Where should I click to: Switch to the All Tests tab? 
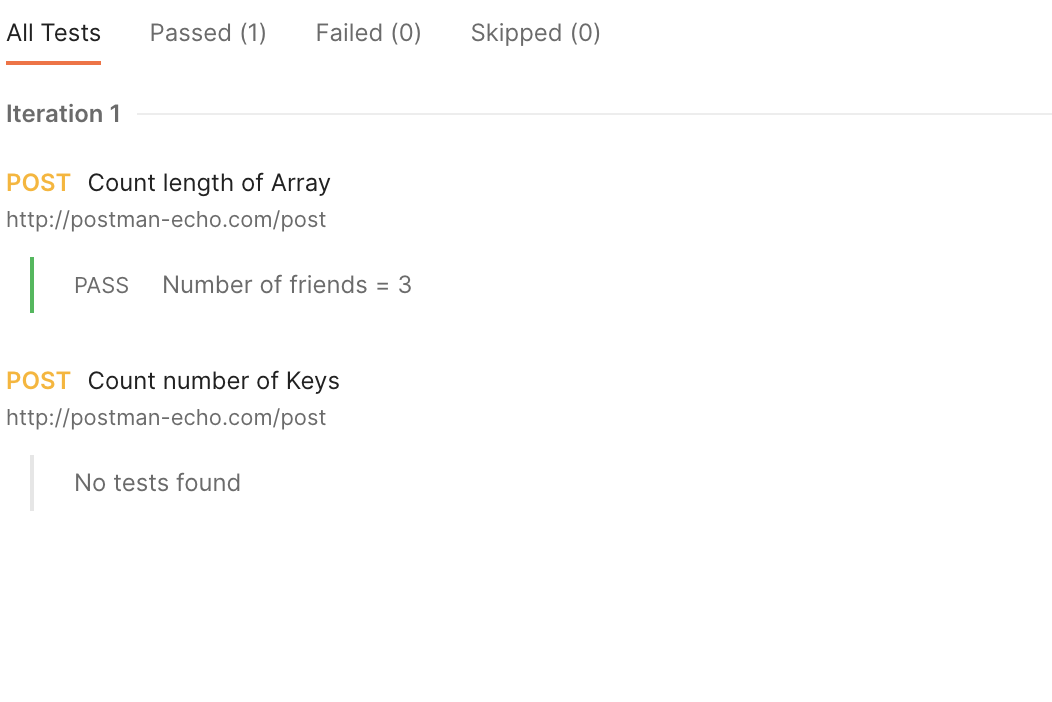[x=53, y=32]
